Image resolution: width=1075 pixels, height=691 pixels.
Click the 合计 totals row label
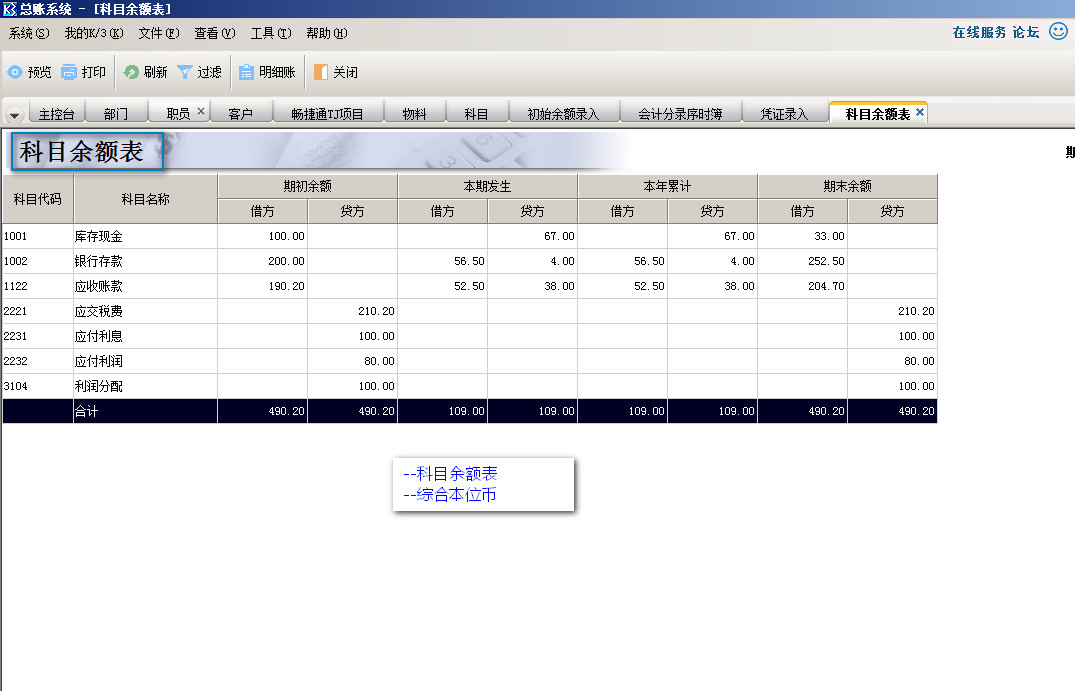pos(87,411)
